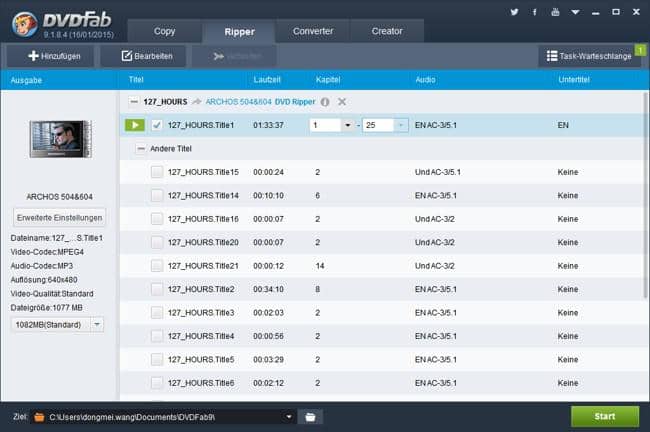Screen dimensions: 650x432
Task: Click the Ausgabe column header
Action: coord(26,80)
